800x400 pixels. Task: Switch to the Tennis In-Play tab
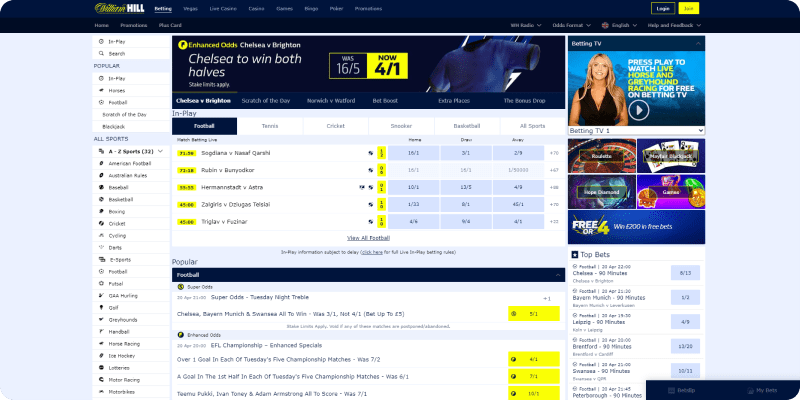point(270,126)
